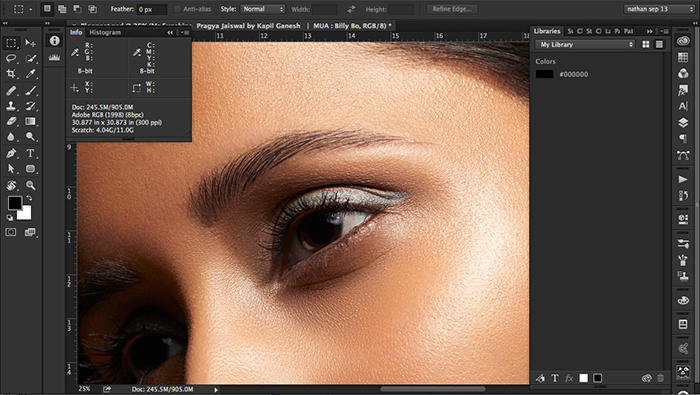Open the Libraries panel flyout menu

click(x=664, y=31)
